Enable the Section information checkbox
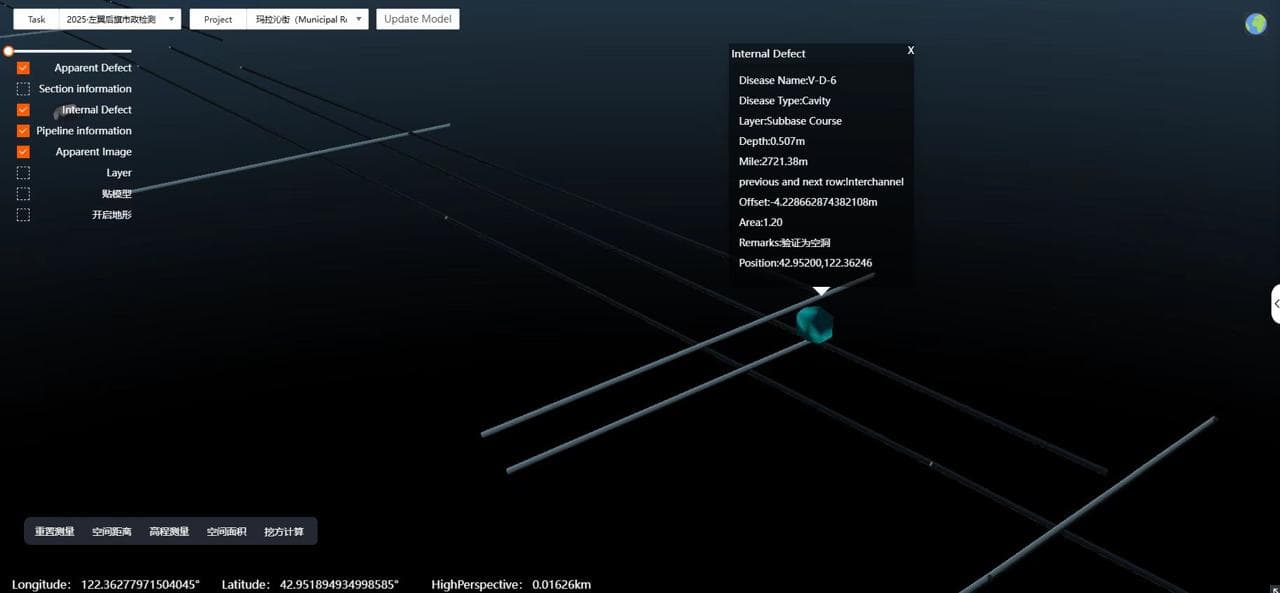1280x593 pixels. 23,89
